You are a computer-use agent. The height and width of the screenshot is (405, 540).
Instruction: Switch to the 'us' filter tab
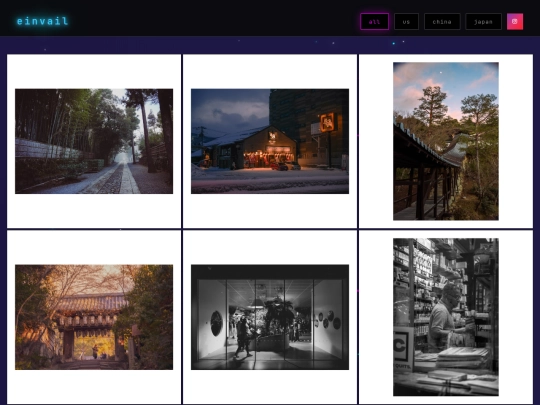click(406, 22)
